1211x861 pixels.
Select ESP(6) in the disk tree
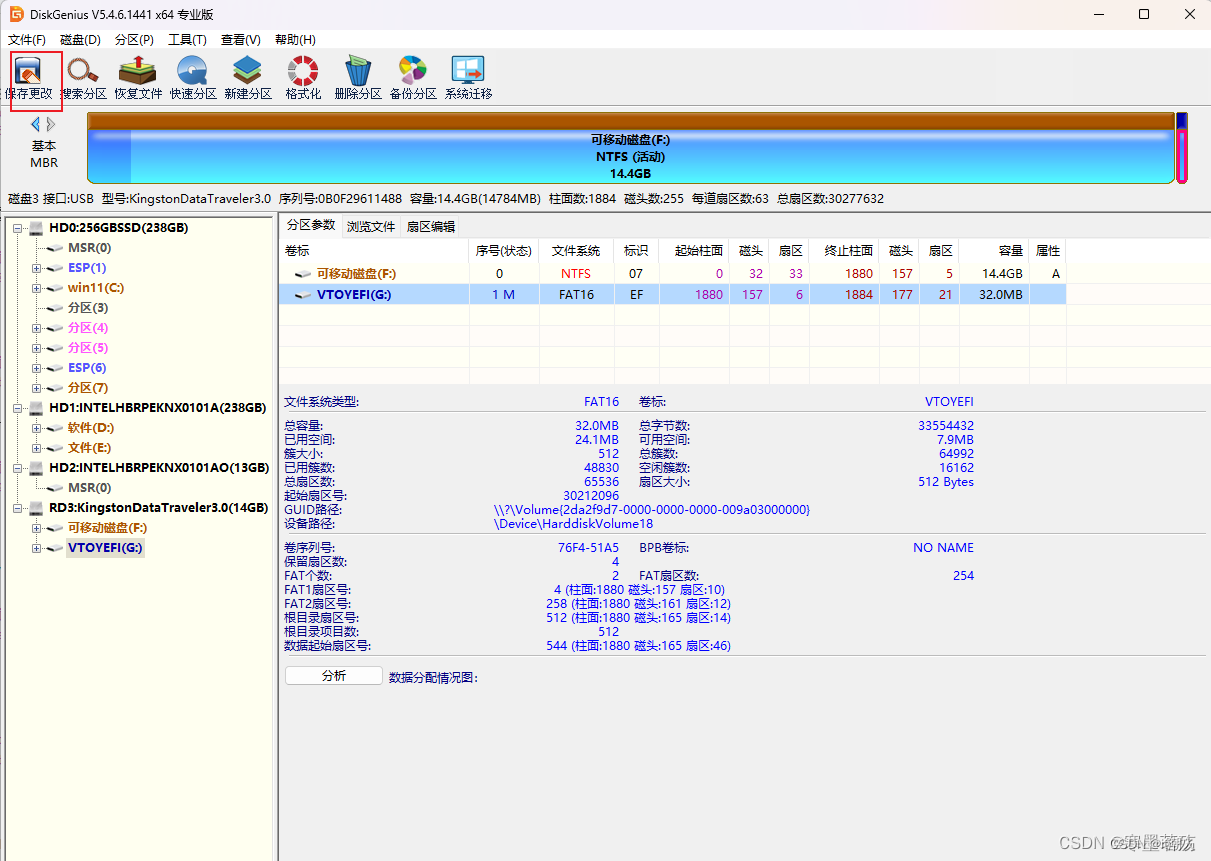click(87, 368)
